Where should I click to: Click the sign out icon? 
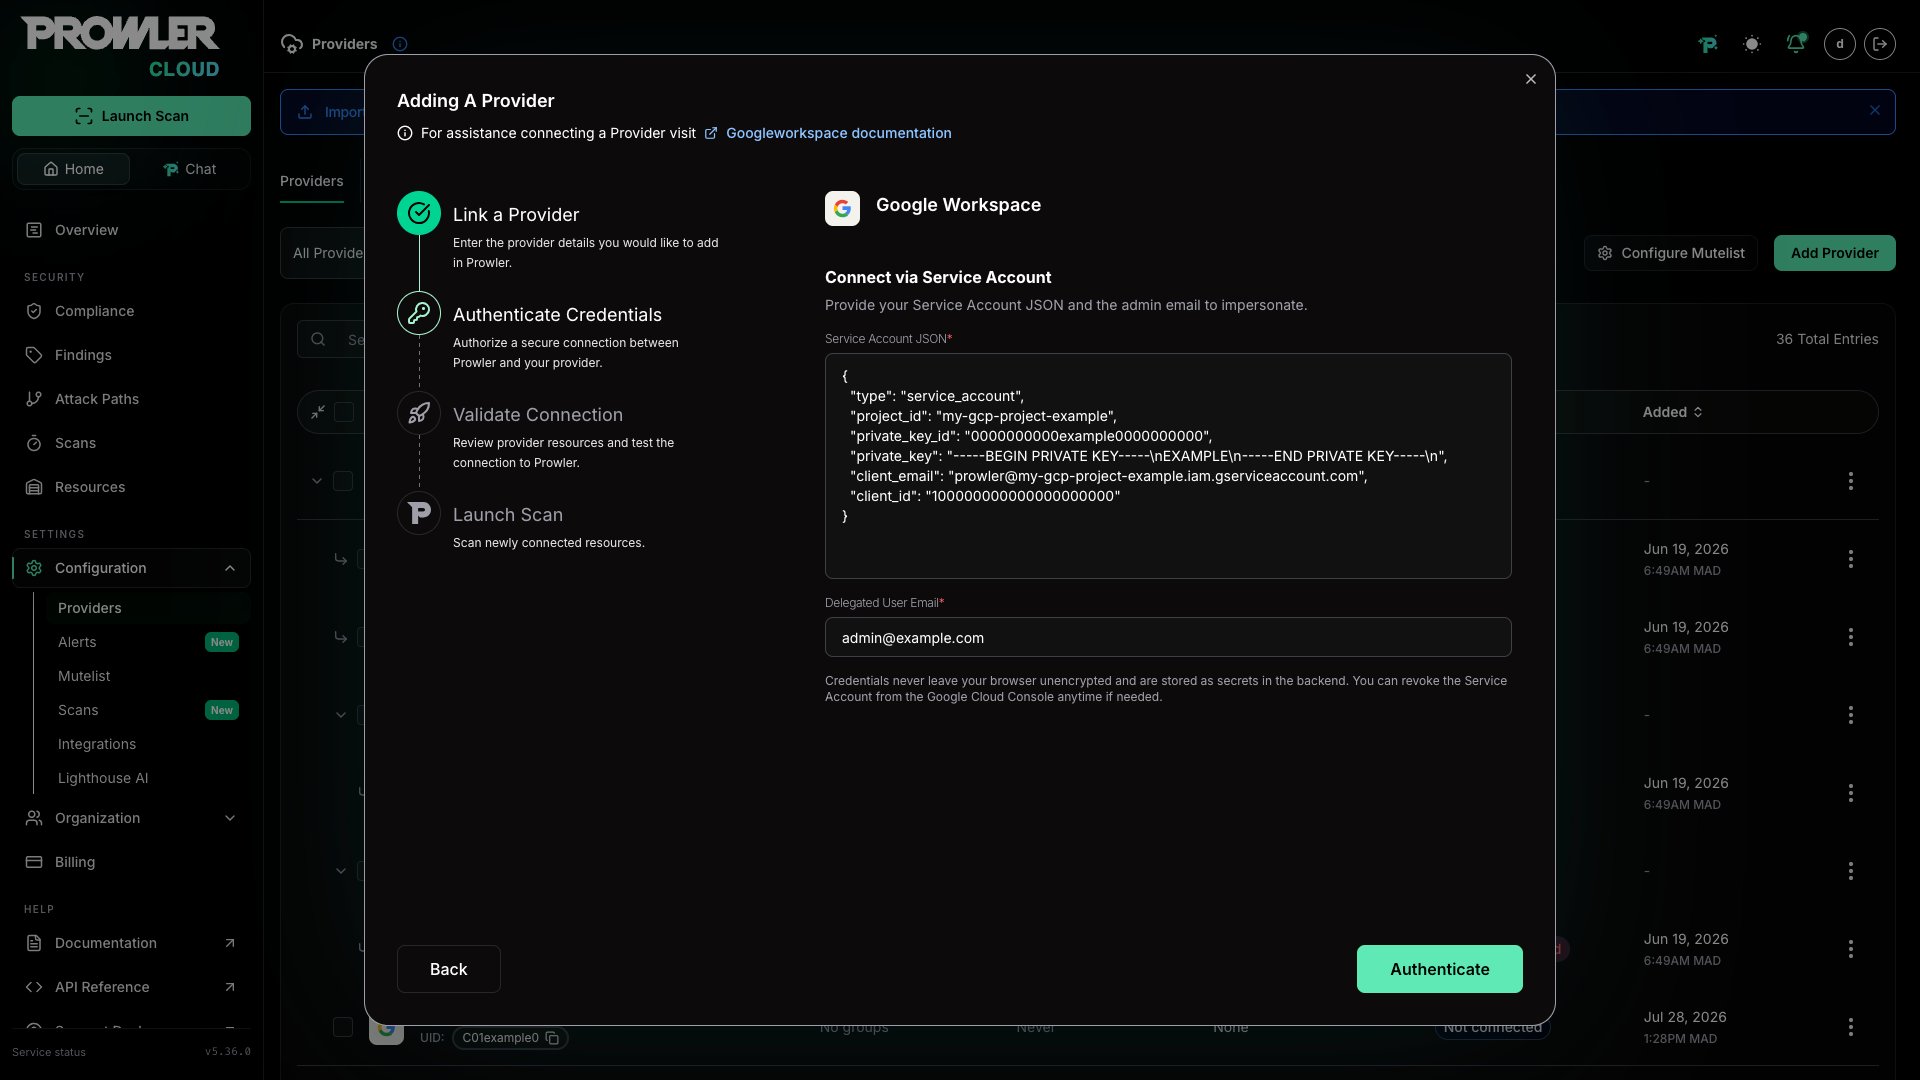tap(1880, 44)
